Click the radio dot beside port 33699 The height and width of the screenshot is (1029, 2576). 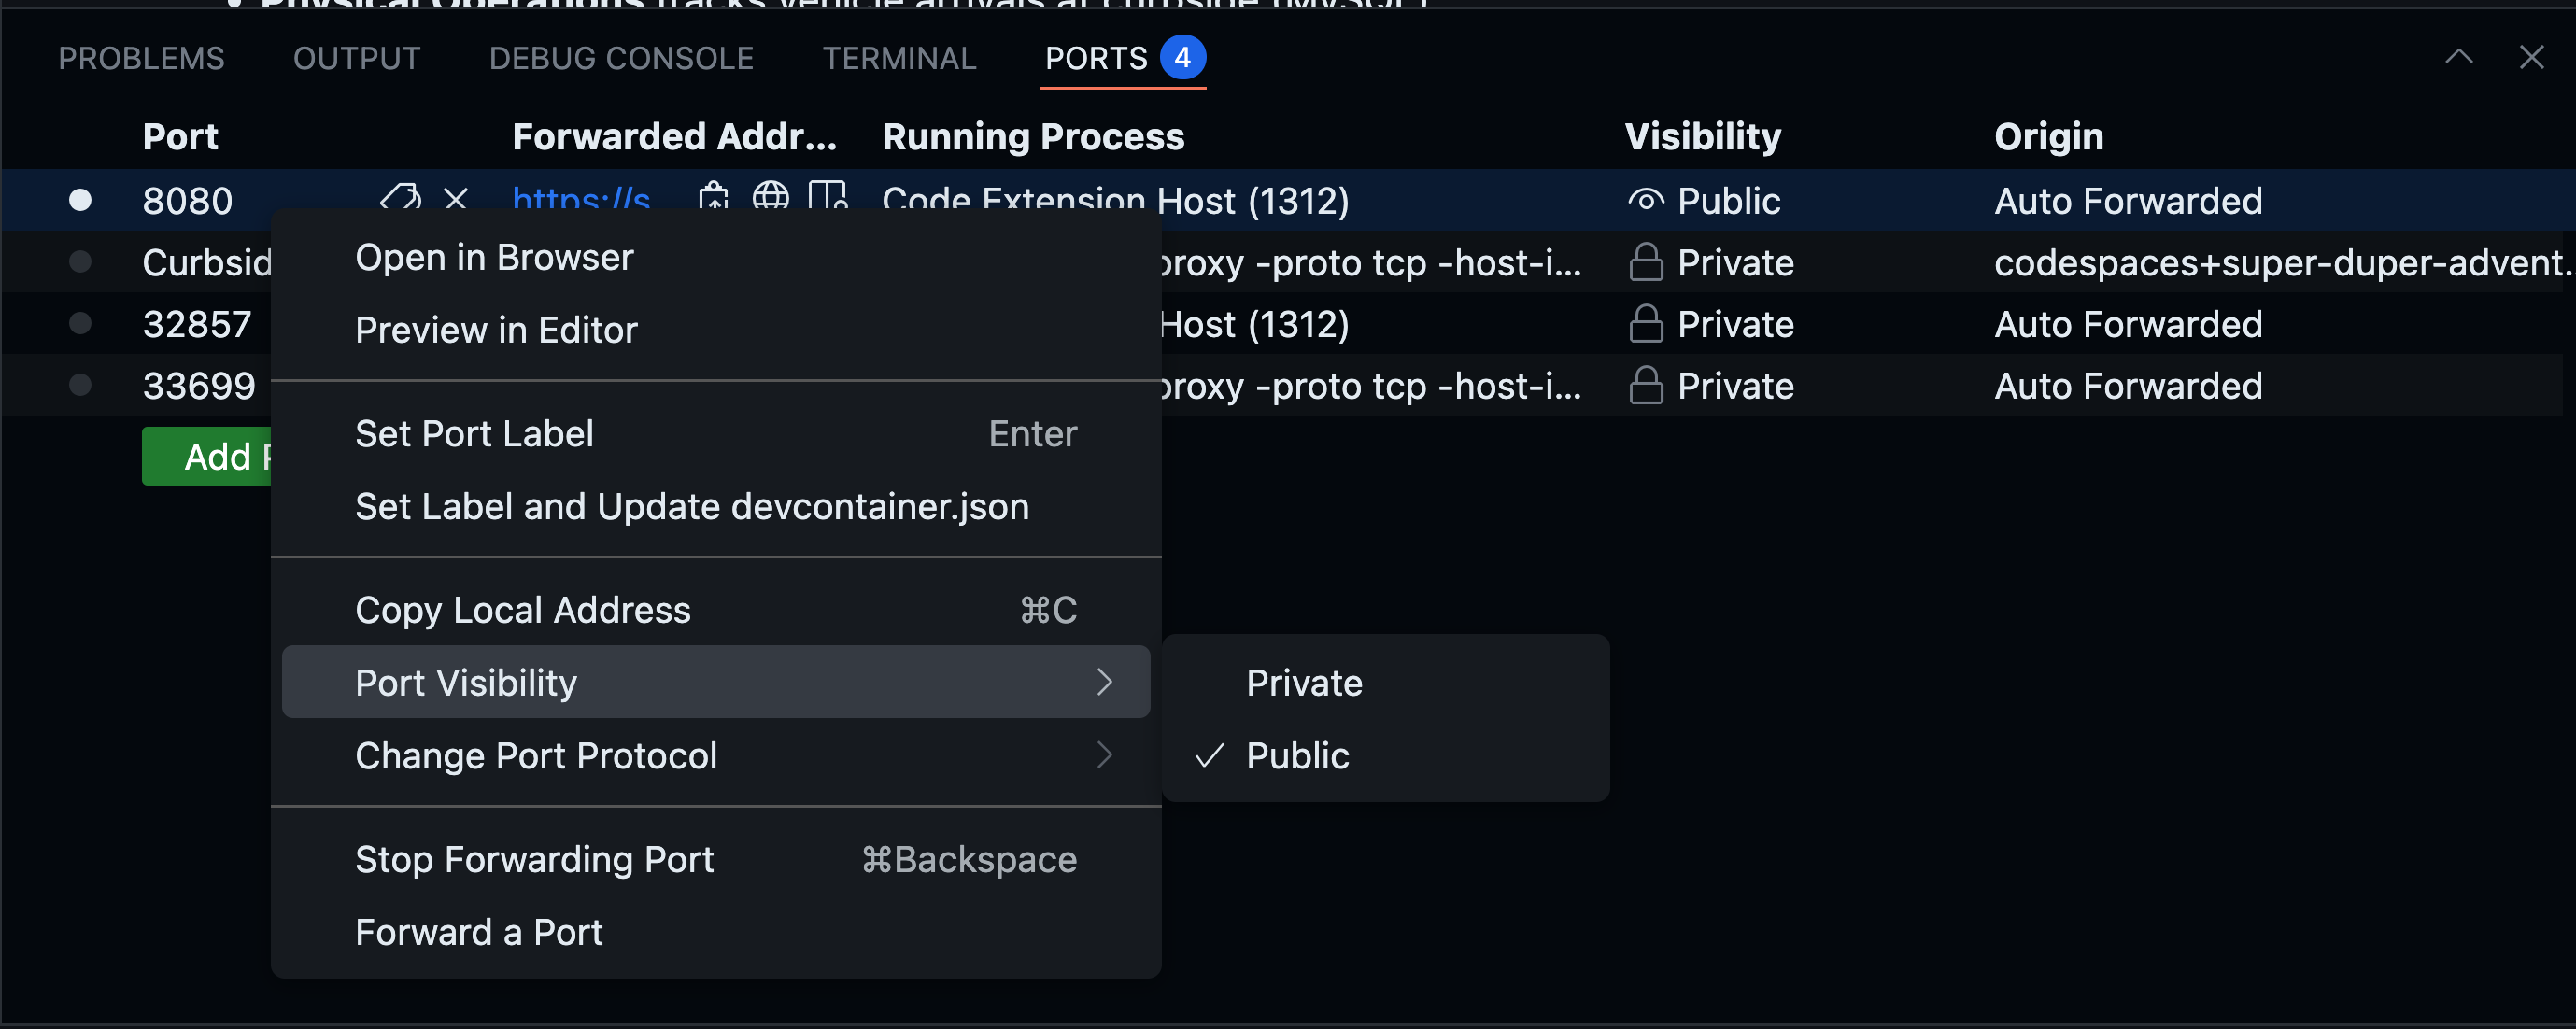(x=80, y=385)
